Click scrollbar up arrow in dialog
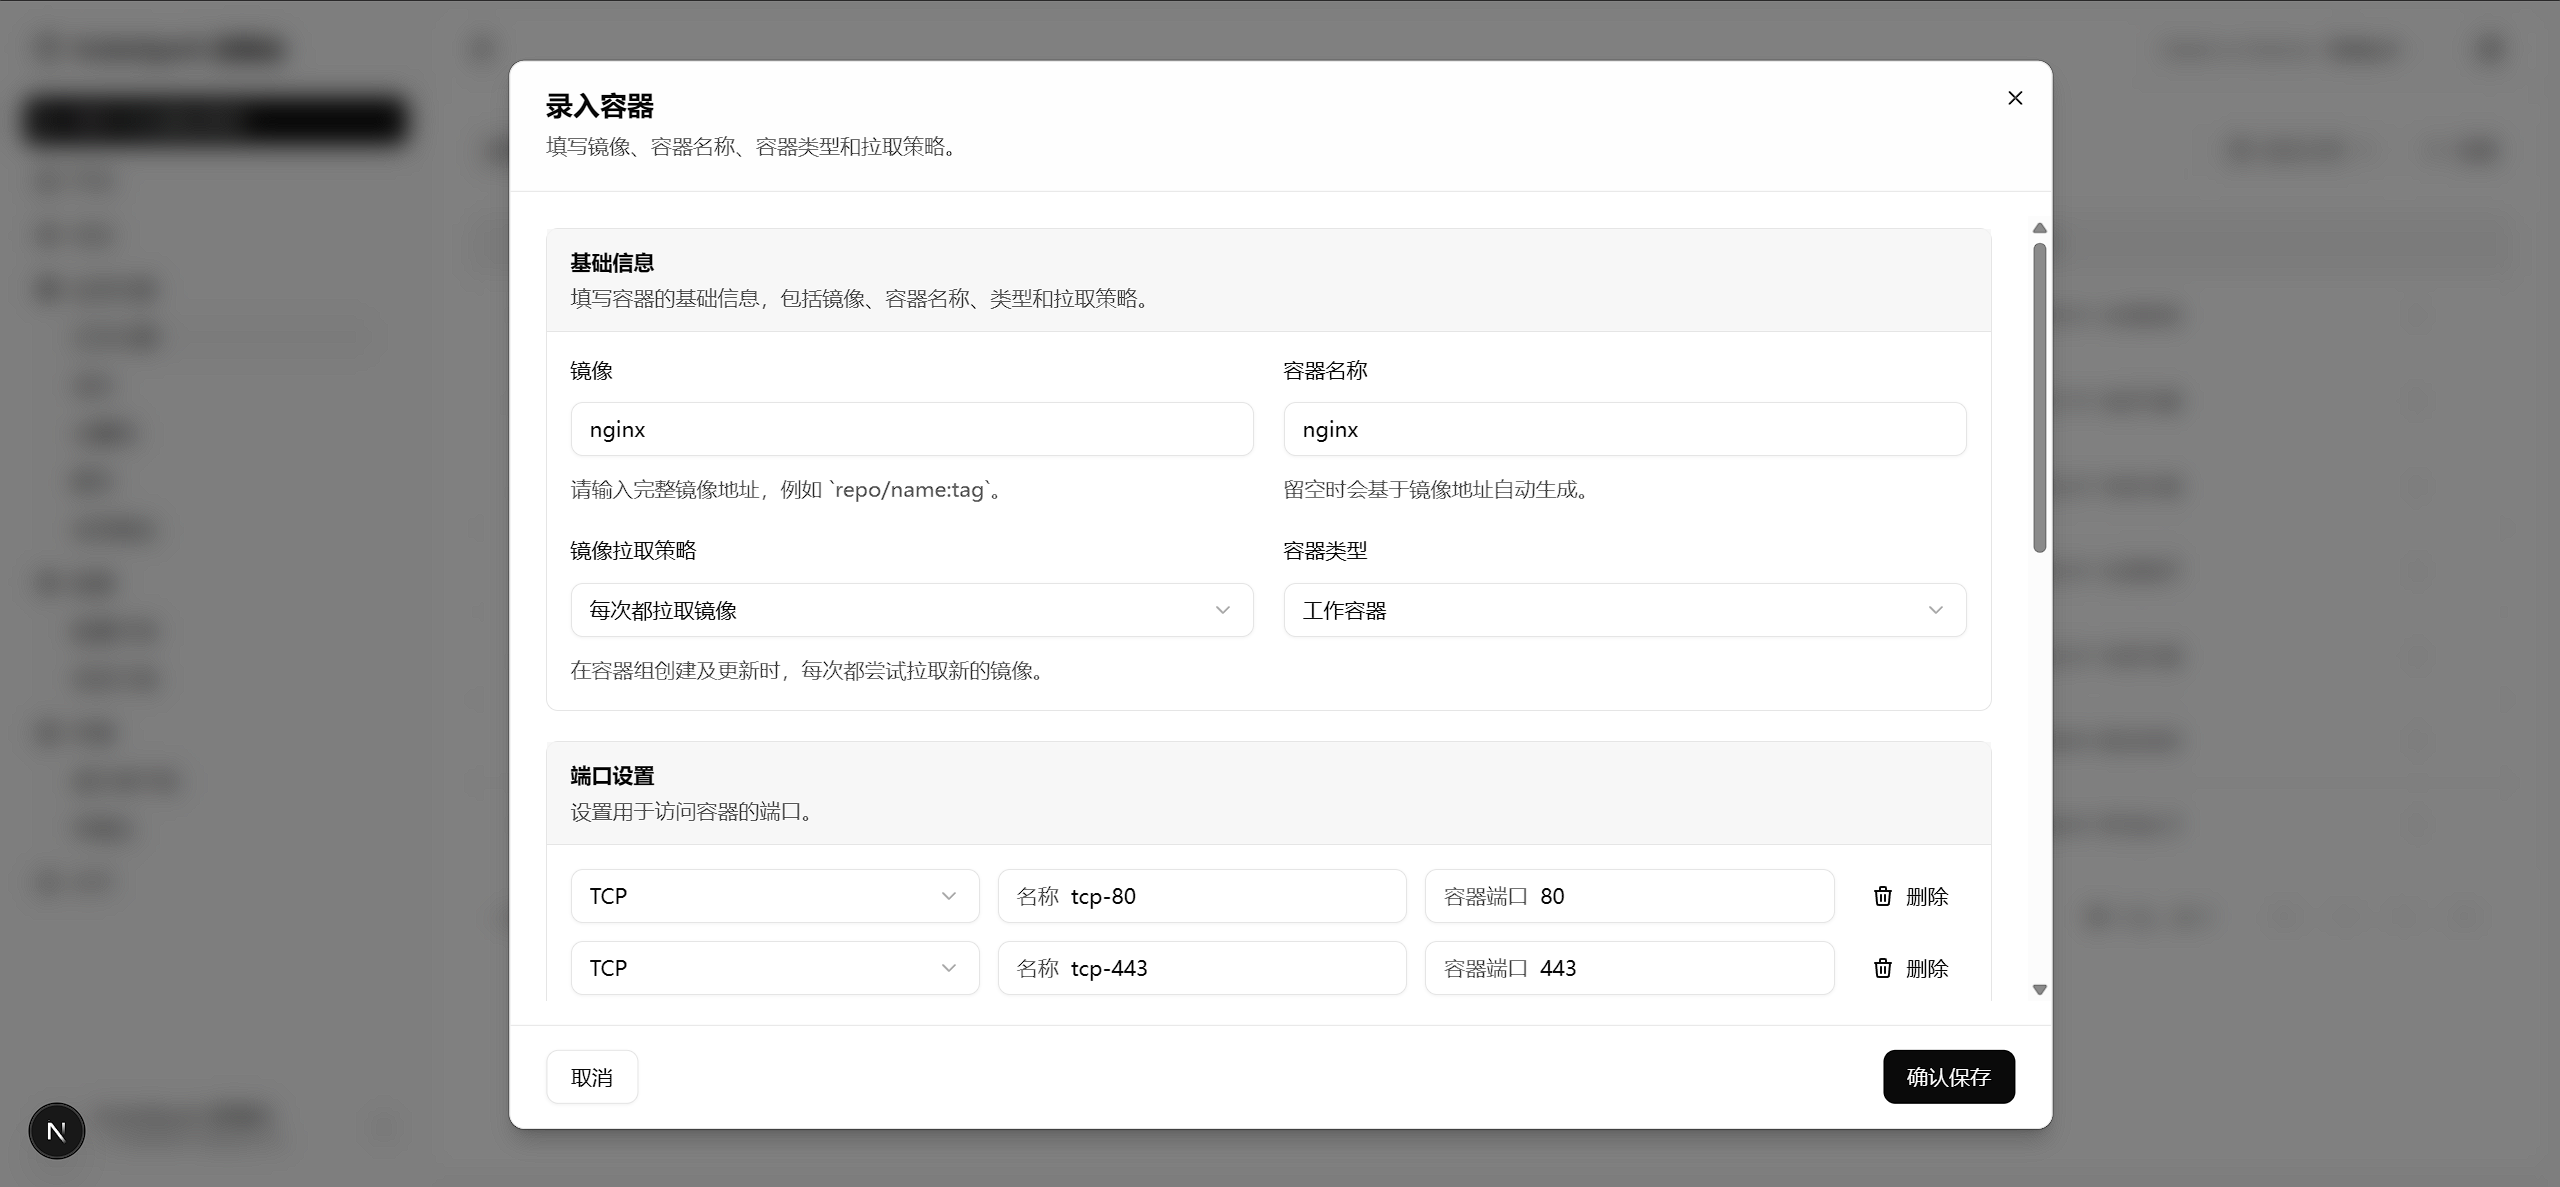This screenshot has width=2560, height=1187. (x=2040, y=229)
